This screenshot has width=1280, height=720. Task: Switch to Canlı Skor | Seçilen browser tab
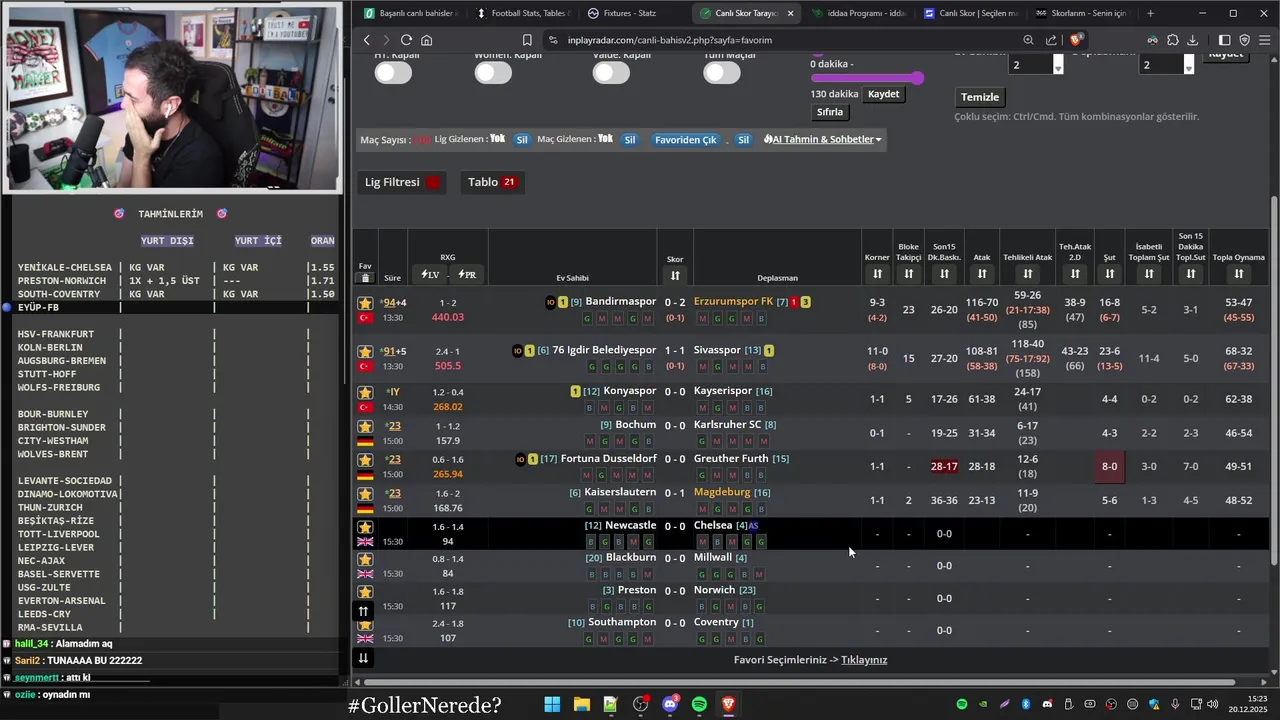point(970,13)
